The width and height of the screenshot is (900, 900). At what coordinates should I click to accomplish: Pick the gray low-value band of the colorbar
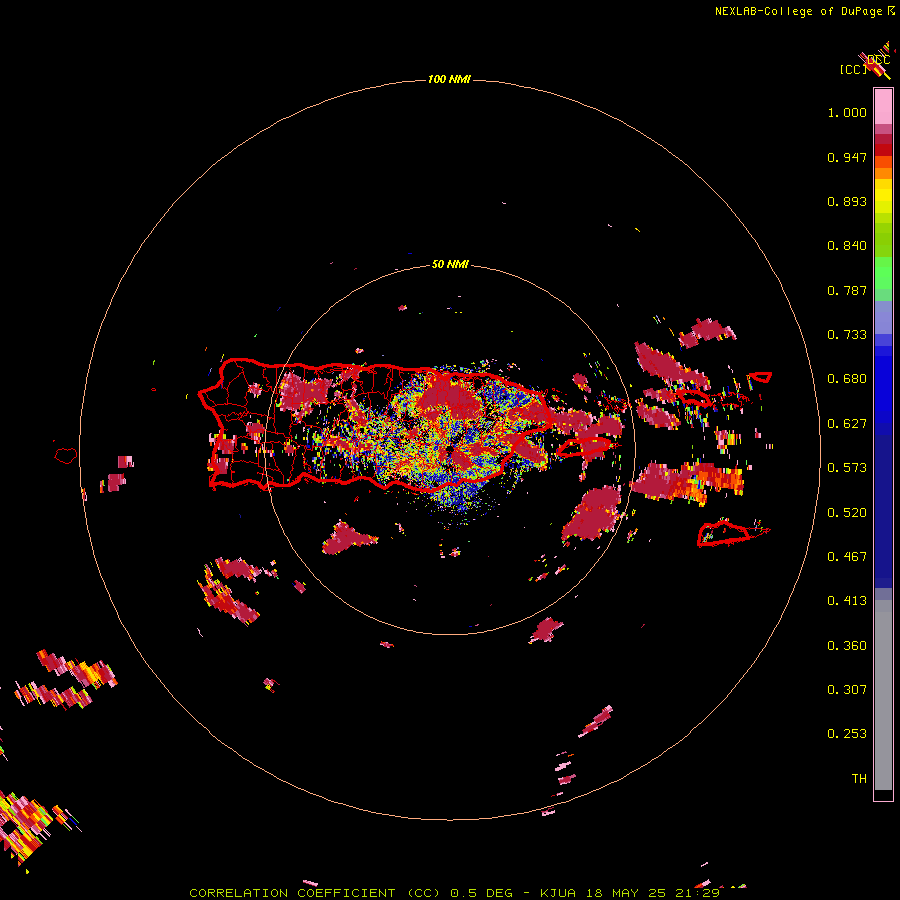coord(883,695)
